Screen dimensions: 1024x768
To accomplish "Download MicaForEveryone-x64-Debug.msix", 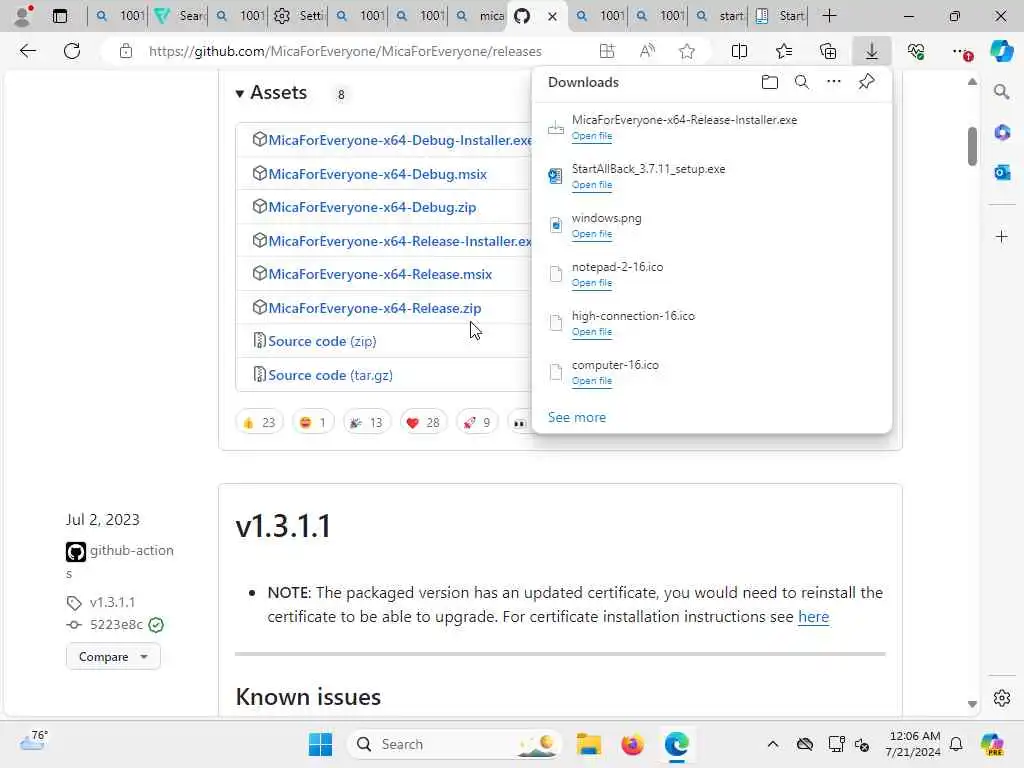I will pos(377,174).
